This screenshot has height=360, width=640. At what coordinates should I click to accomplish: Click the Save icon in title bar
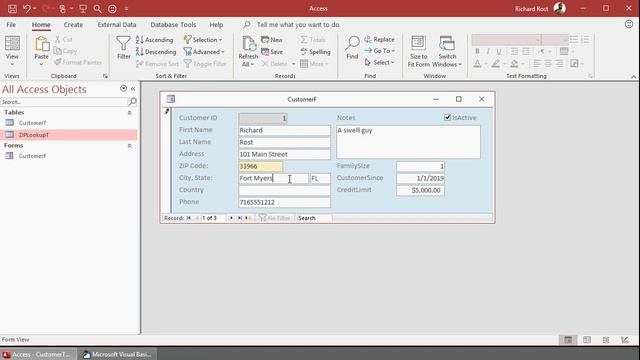(12, 8)
